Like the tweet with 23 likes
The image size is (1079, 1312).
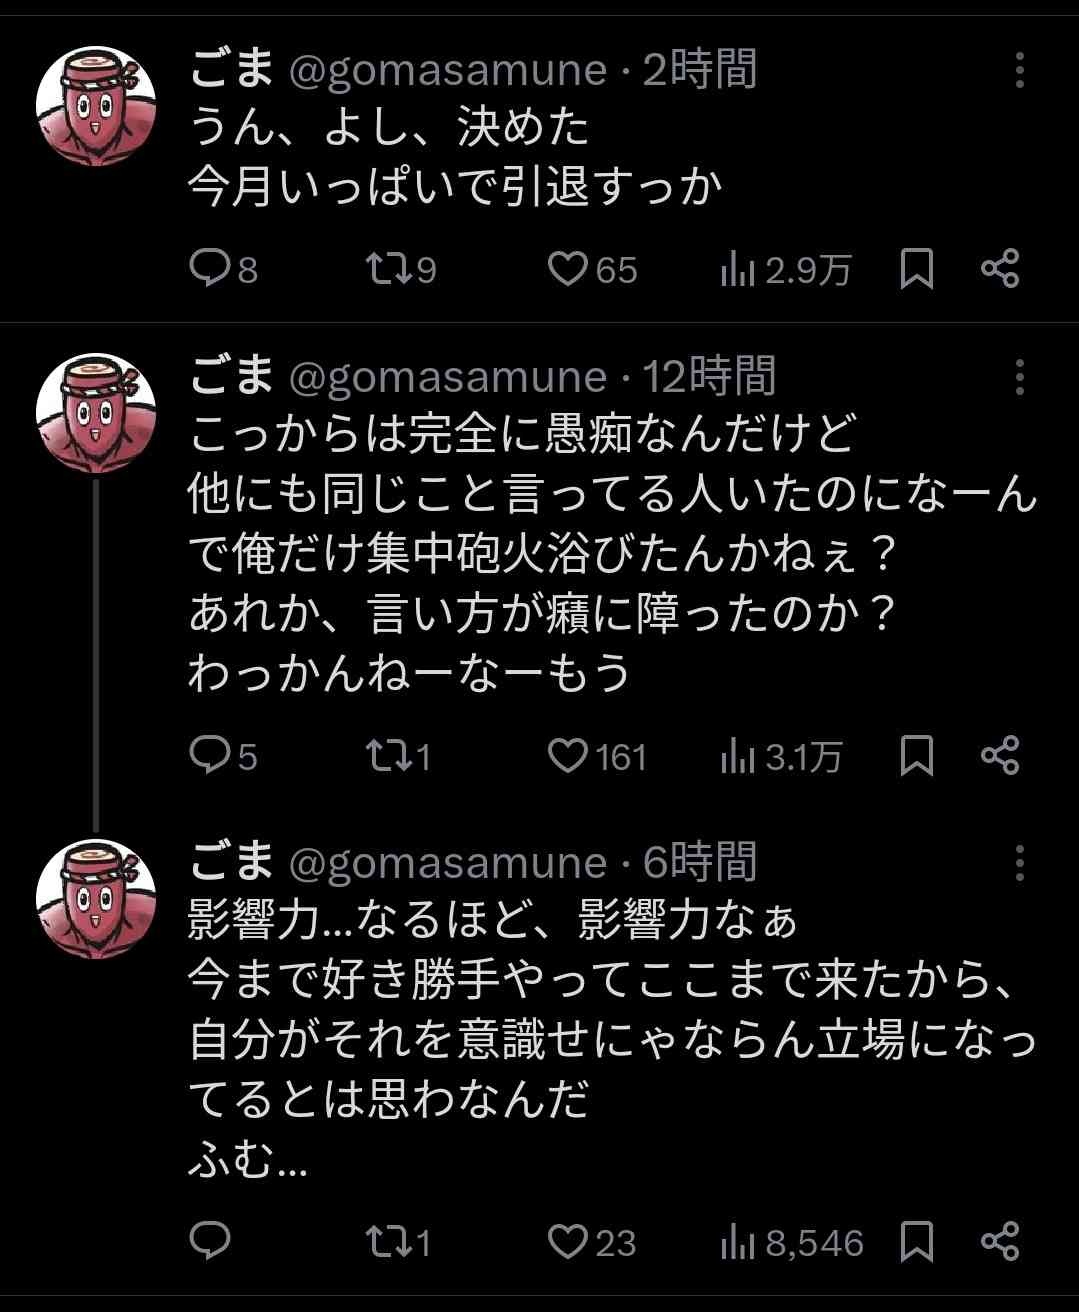point(568,1242)
